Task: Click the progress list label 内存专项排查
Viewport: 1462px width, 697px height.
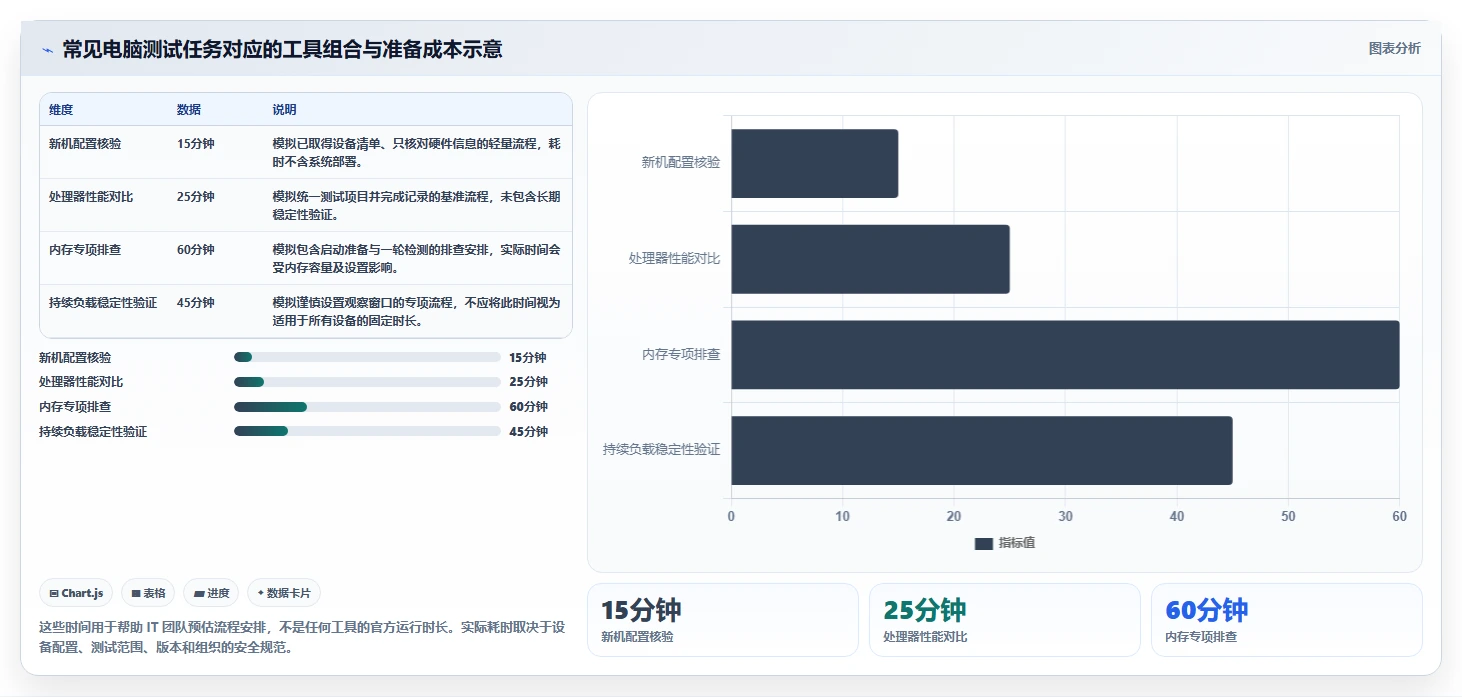Action: click(75, 407)
